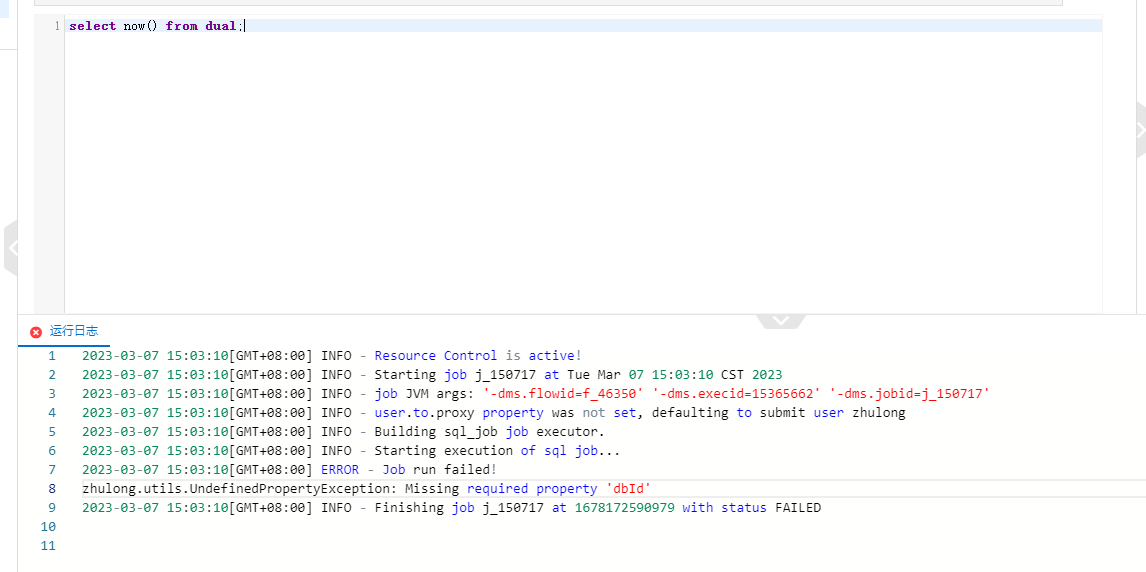Click the JVM args '-dms.flowid=f_46350' text
The height and width of the screenshot is (572, 1146).
564,394
